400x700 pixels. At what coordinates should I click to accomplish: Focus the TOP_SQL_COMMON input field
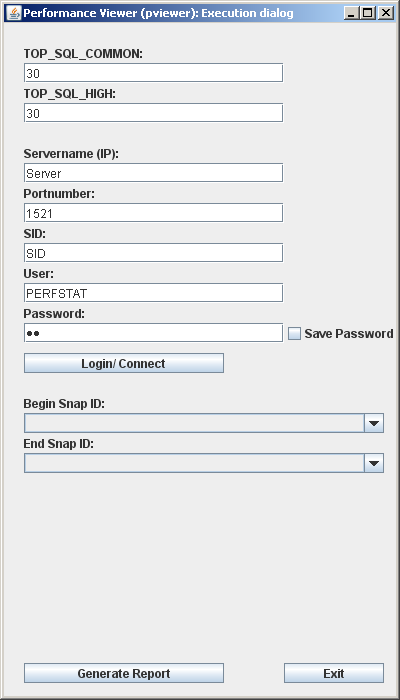[x=154, y=73]
